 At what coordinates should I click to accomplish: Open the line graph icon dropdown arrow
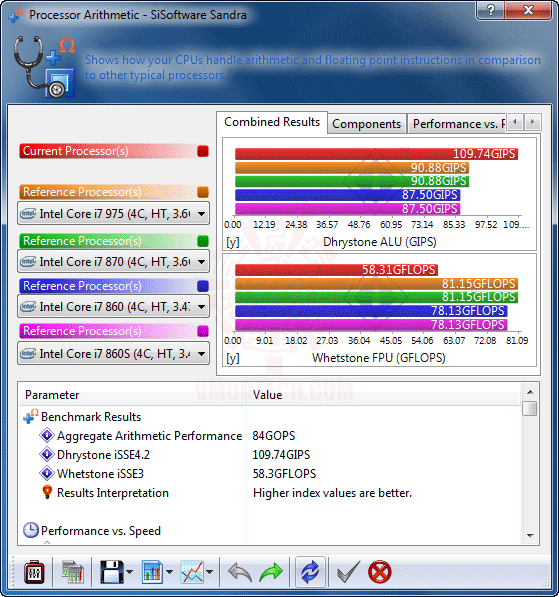209,572
